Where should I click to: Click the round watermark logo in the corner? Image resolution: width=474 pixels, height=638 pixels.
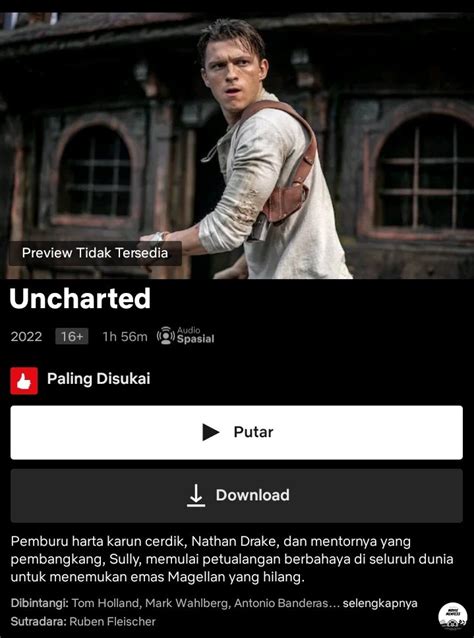point(450,616)
